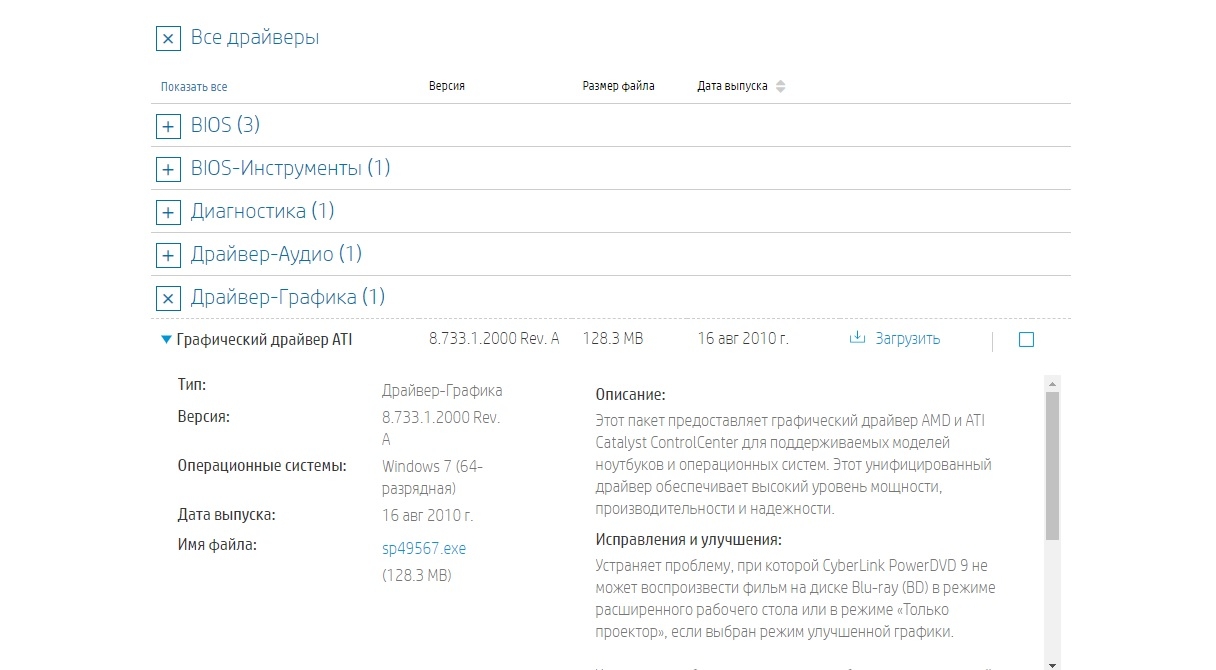Click the Описание: heading
The width and height of the screenshot is (1216, 670).
point(630,395)
